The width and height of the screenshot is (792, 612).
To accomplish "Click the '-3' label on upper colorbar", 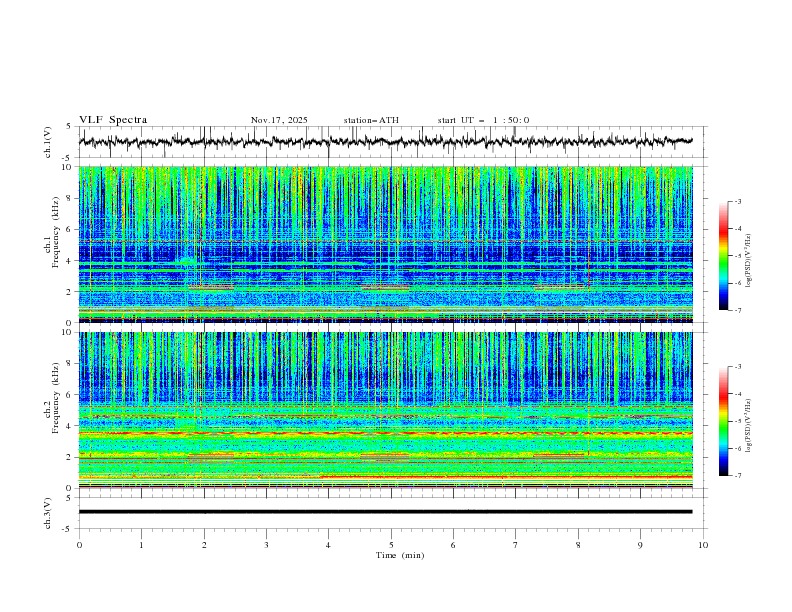I will point(738,201).
